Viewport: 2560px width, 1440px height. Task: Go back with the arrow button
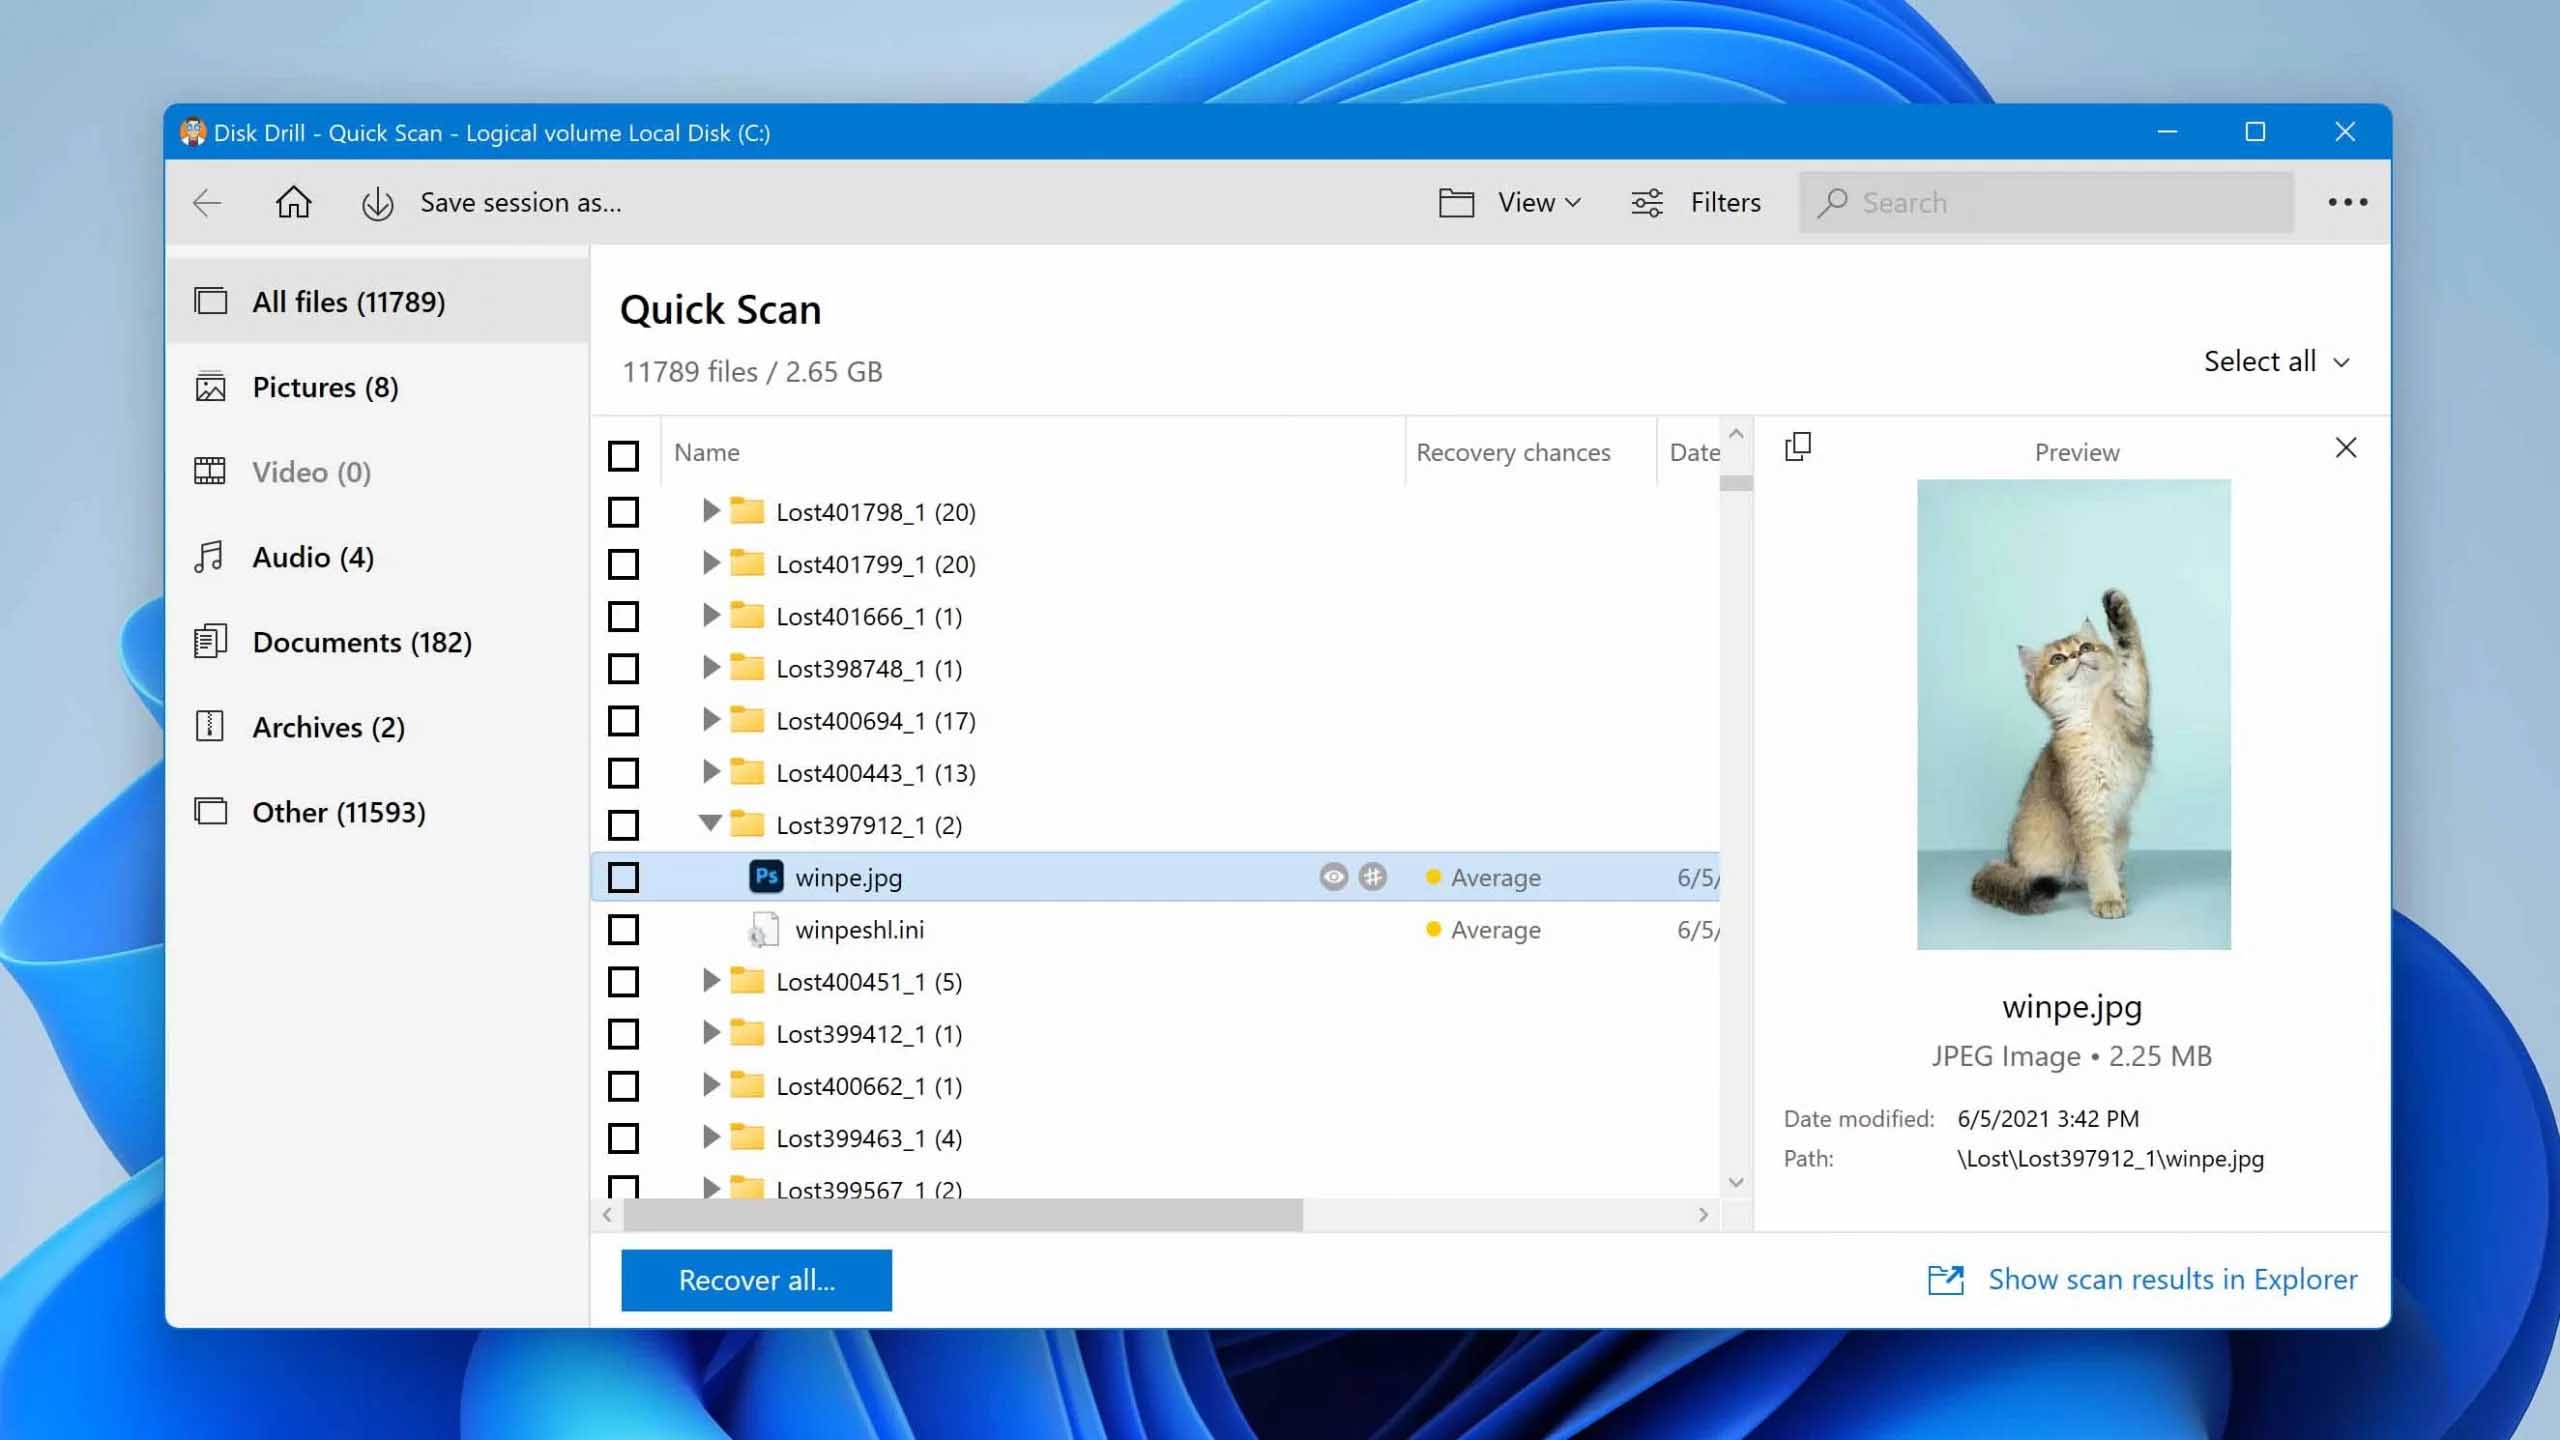206,203
